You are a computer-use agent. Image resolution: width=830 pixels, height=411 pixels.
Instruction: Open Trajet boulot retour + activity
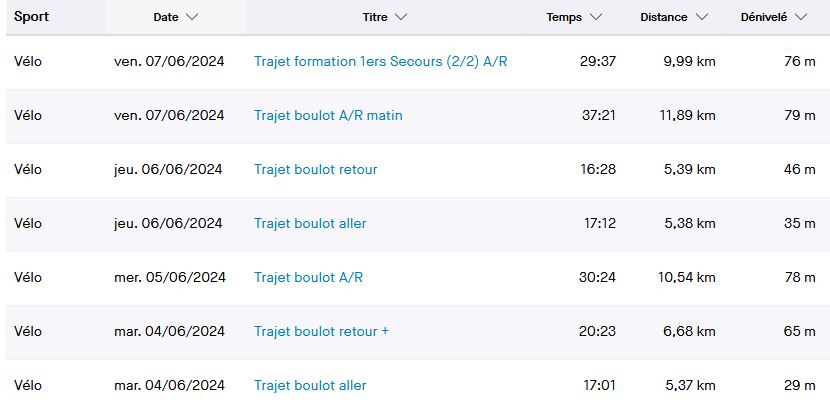[321, 332]
